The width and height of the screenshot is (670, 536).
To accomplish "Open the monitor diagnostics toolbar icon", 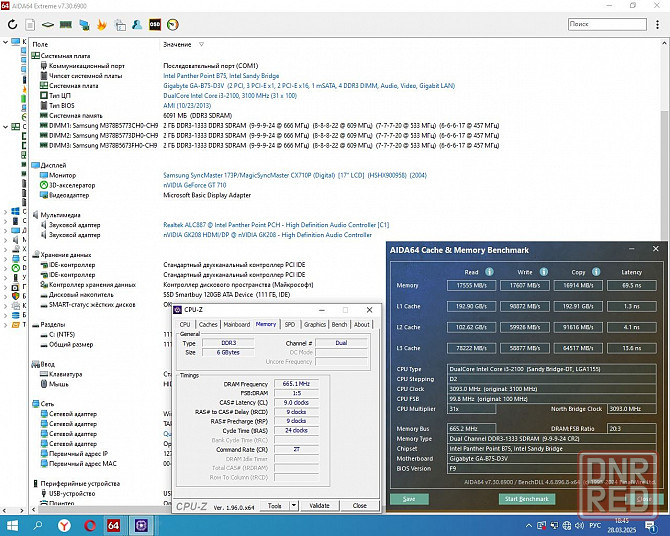I will [84, 25].
